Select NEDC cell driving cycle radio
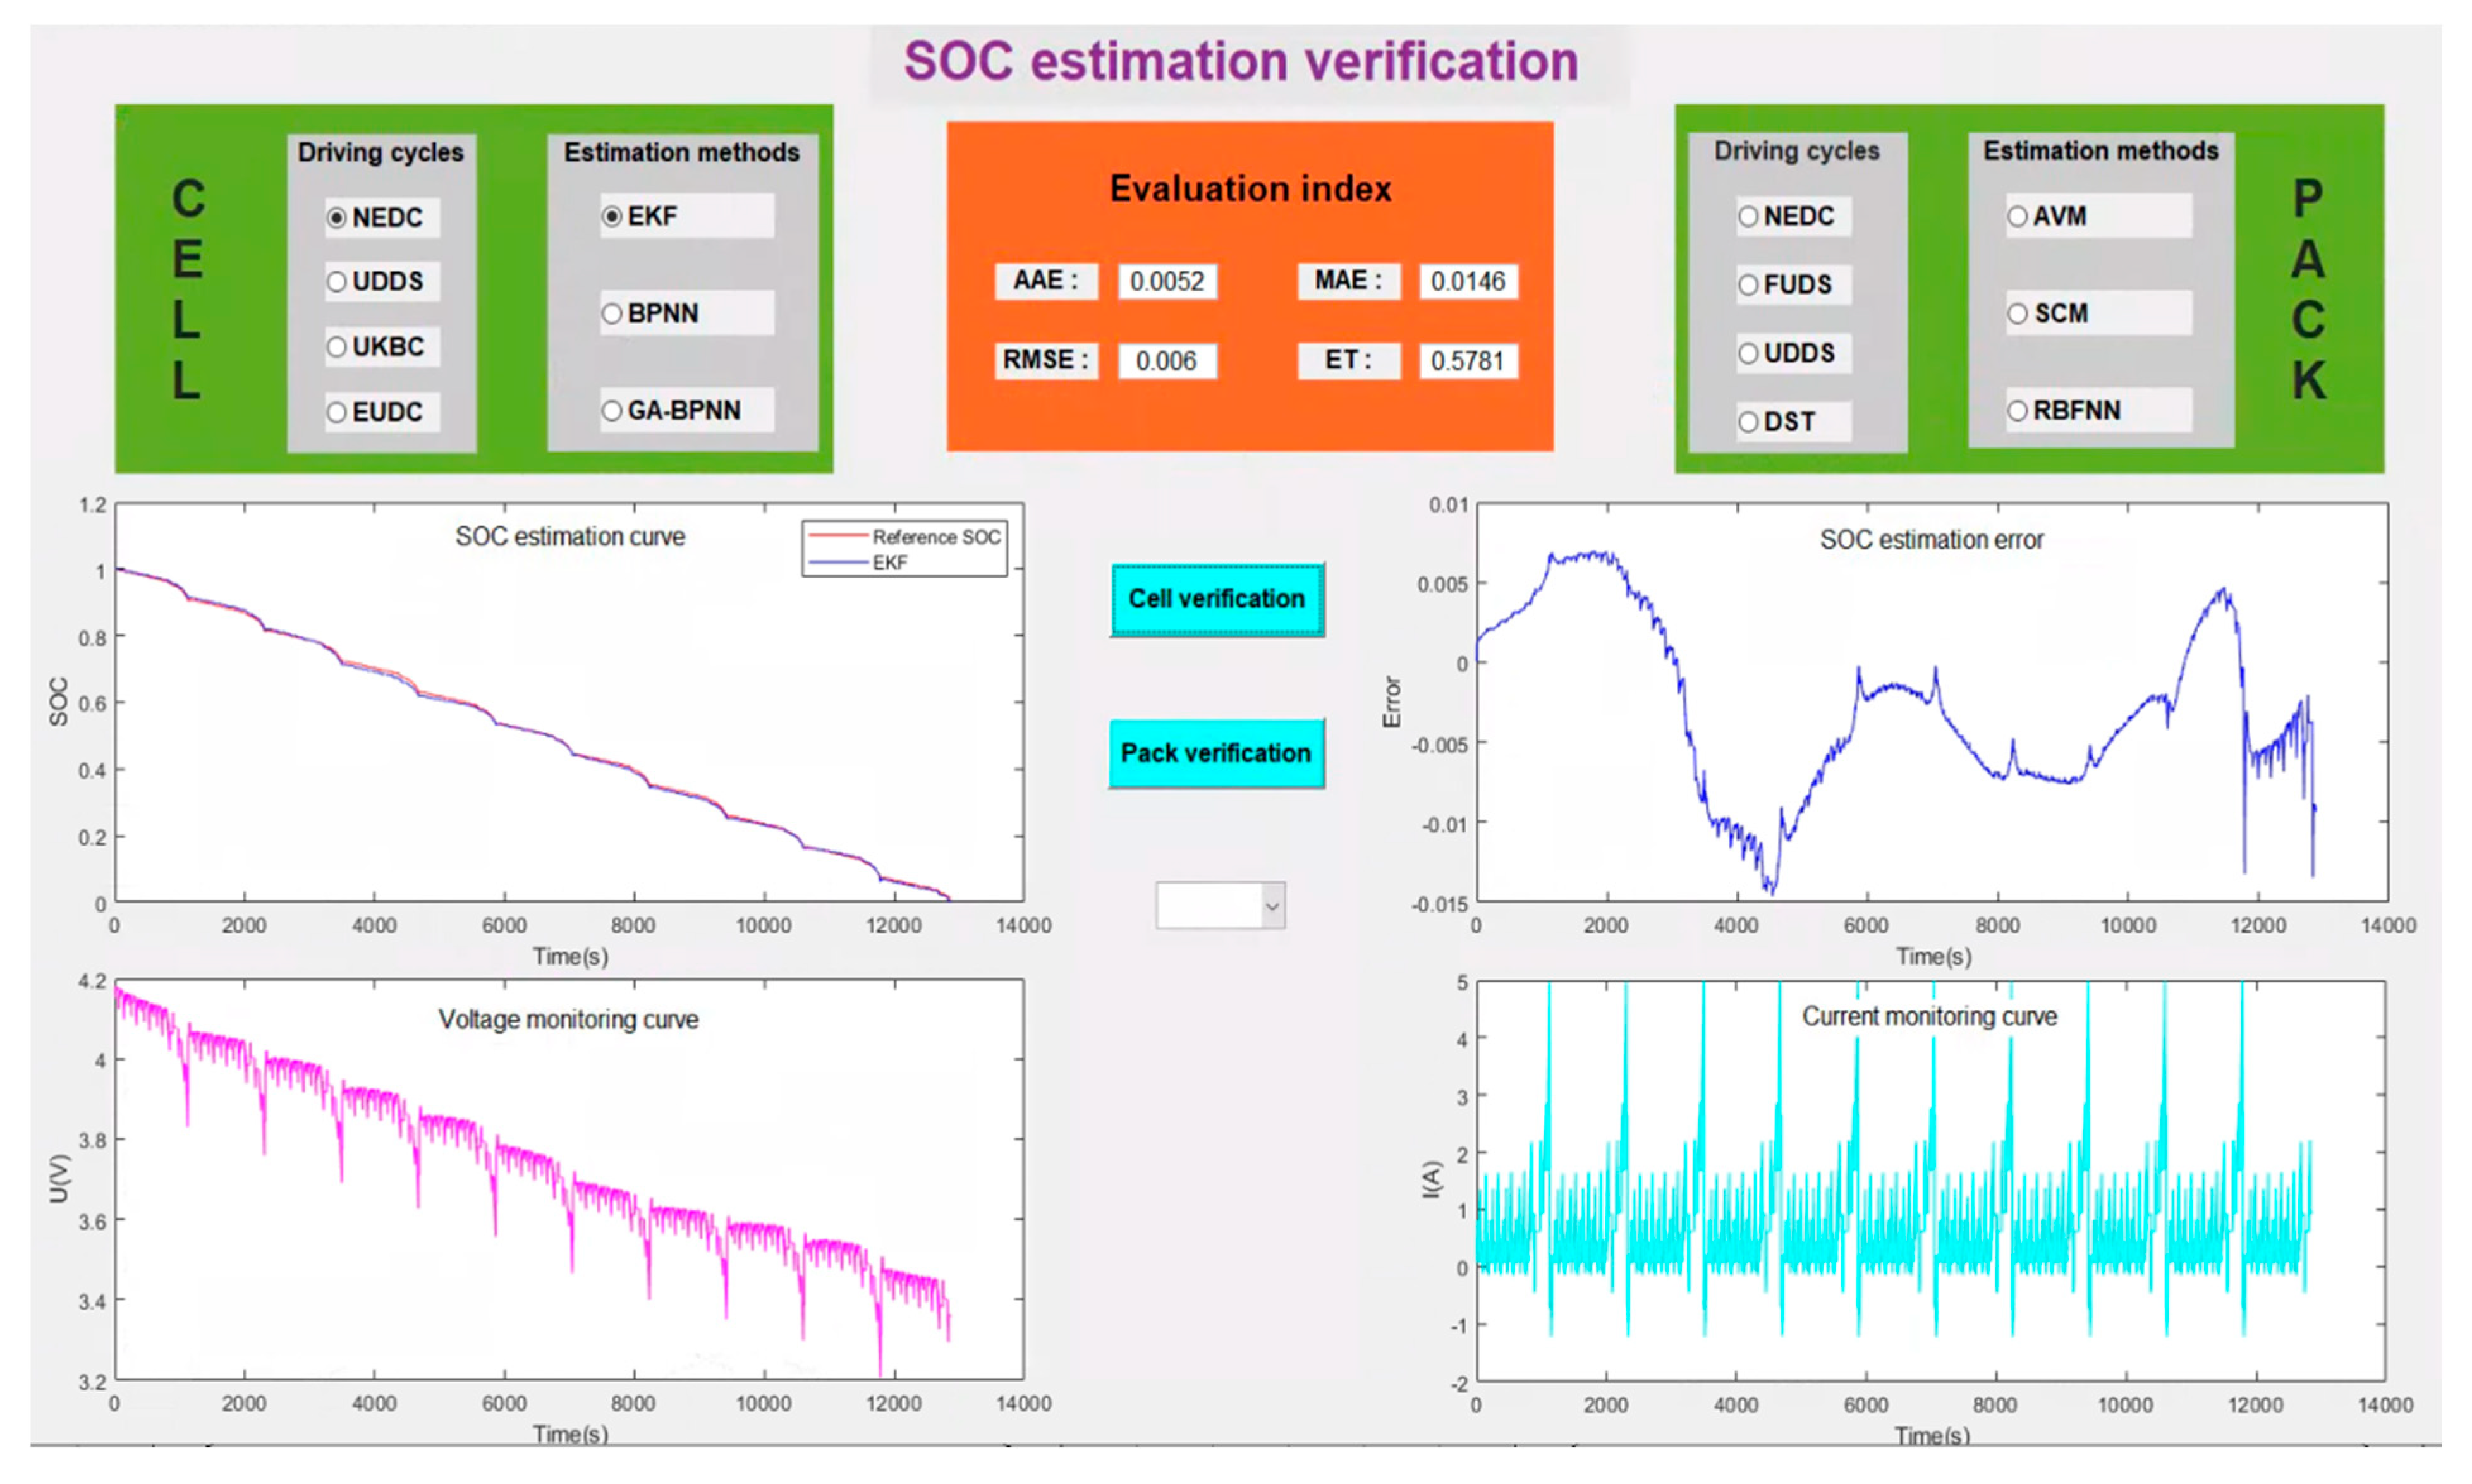Viewport: 2472px width, 1484px height. [337, 217]
